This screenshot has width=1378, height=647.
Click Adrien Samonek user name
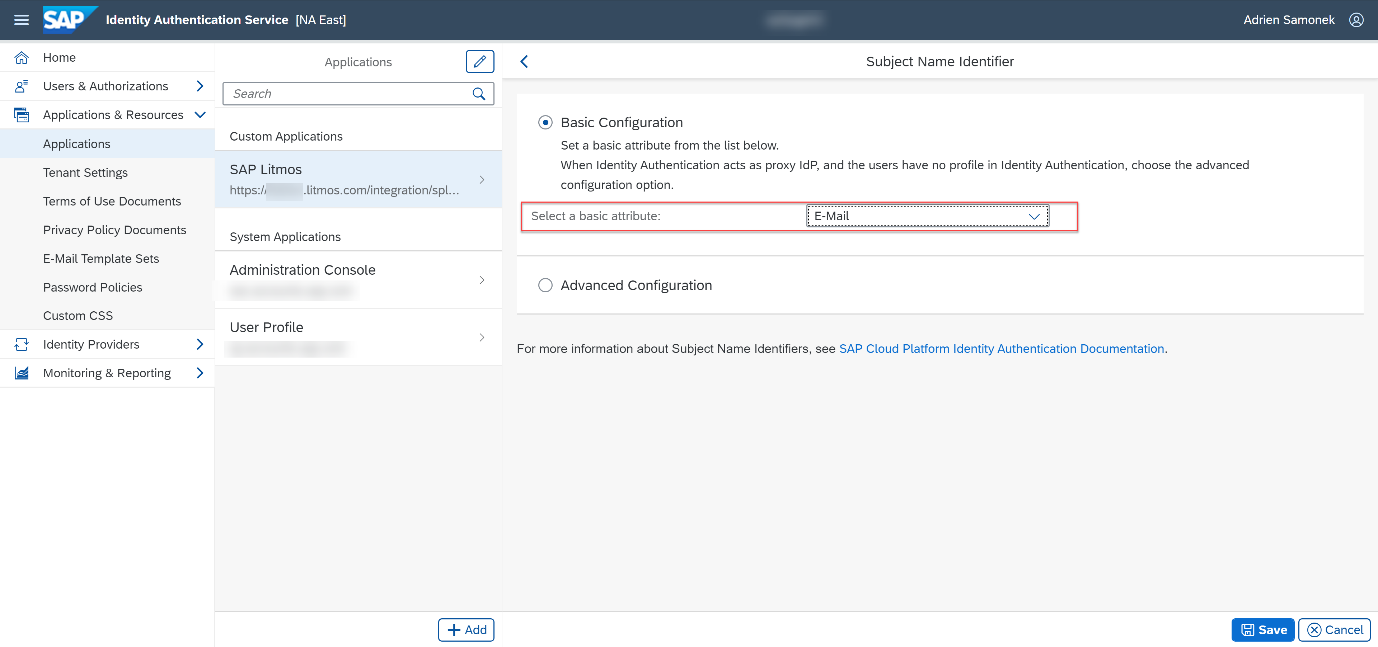(1289, 20)
